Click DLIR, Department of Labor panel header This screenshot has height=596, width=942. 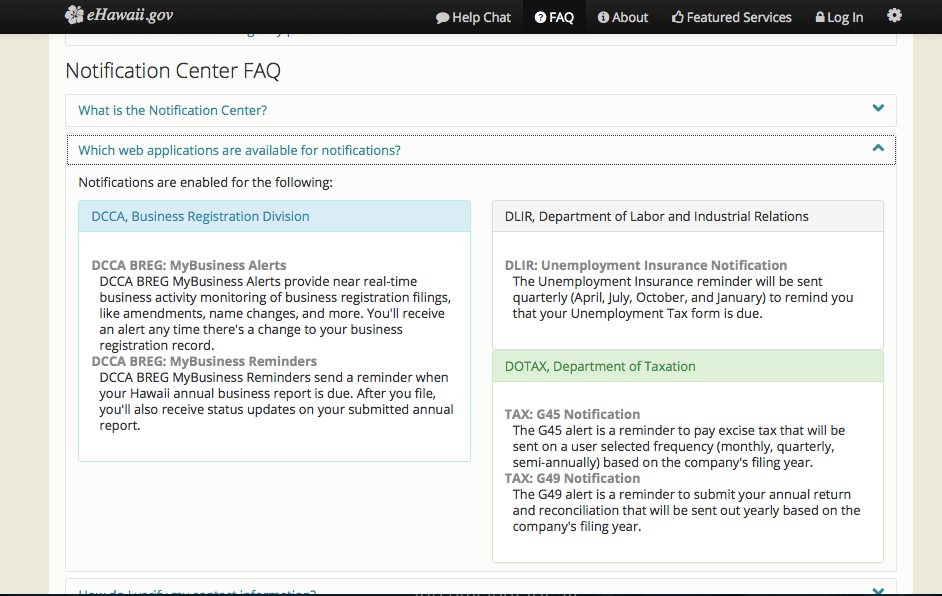coord(688,216)
